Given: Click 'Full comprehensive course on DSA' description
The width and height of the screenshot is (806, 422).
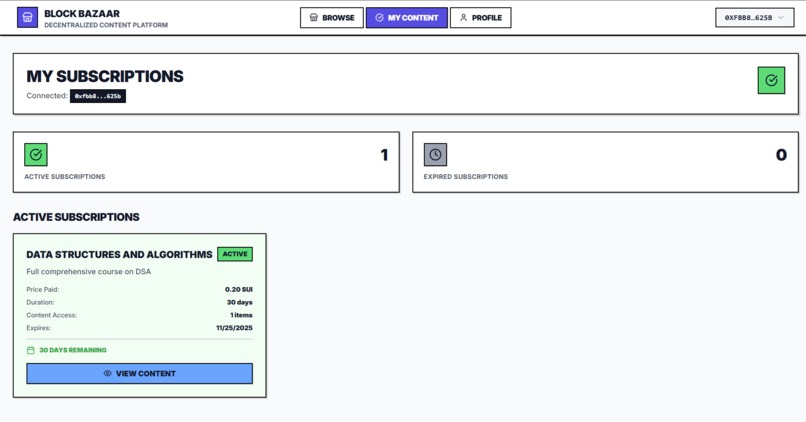Looking at the screenshot, I should coord(88,271).
